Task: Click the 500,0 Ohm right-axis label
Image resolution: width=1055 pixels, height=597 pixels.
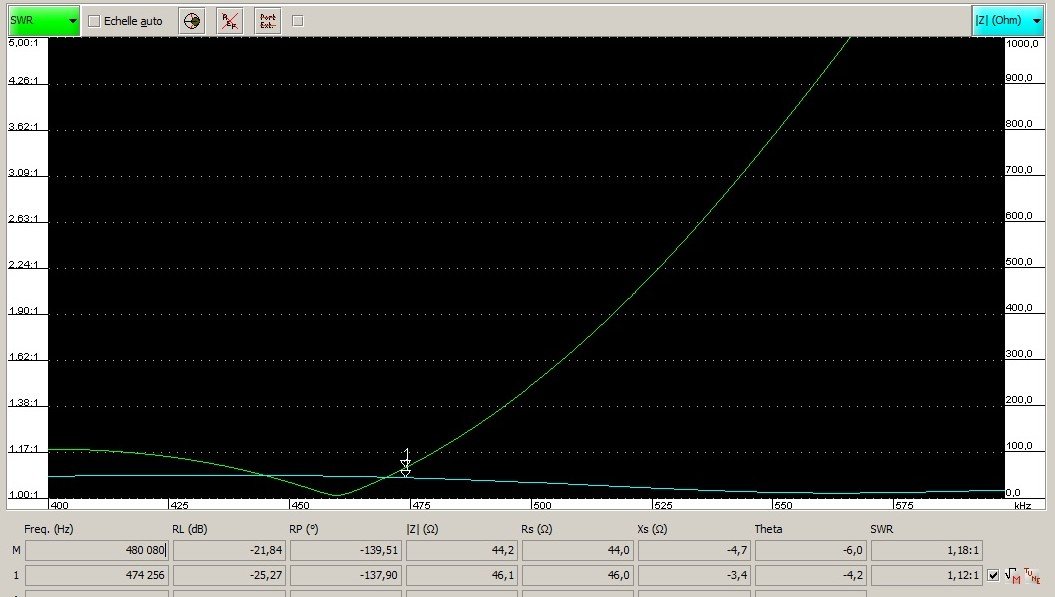Action: [1019, 262]
